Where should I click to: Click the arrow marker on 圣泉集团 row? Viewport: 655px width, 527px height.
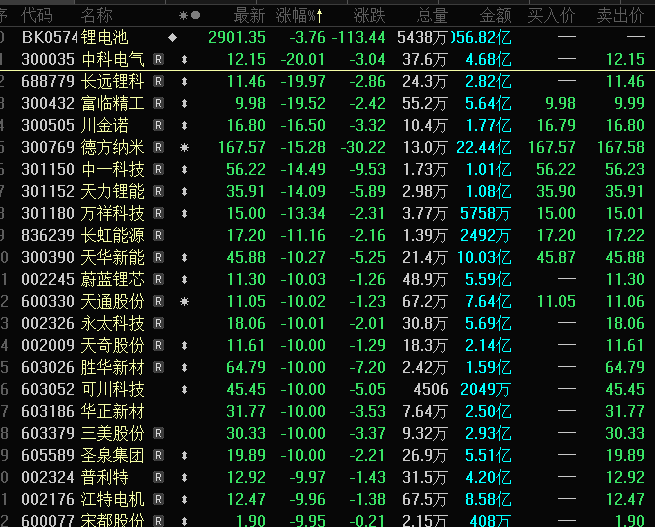pos(184,456)
